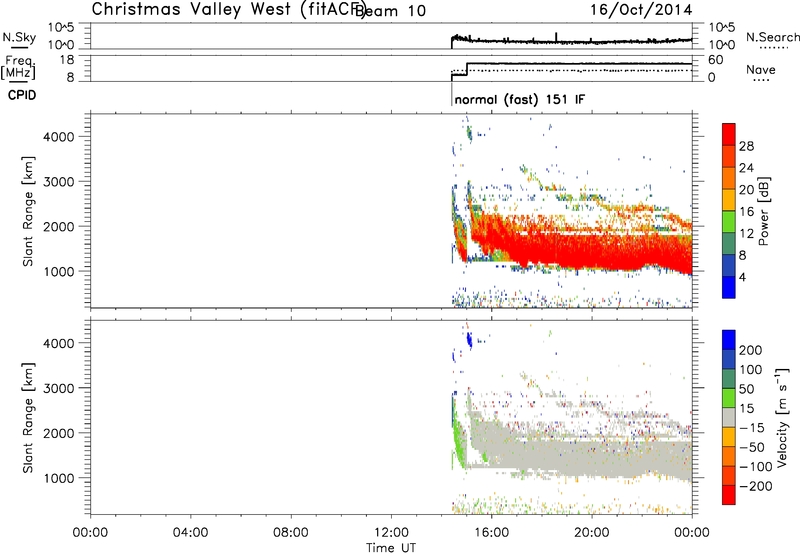
Task: Click the 'Time UT' axis label
Action: (391, 548)
